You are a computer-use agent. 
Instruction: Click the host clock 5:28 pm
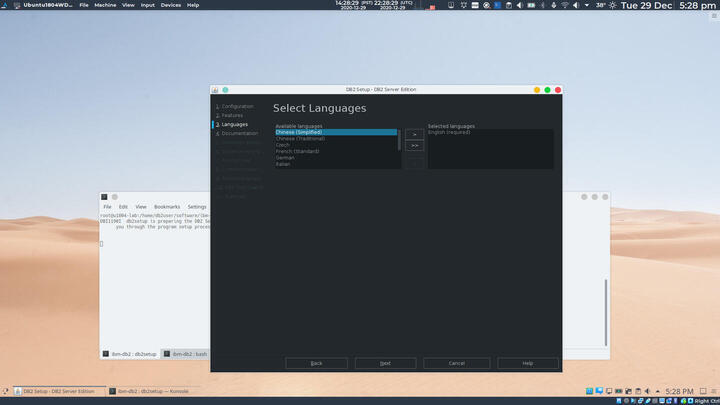(698, 5)
